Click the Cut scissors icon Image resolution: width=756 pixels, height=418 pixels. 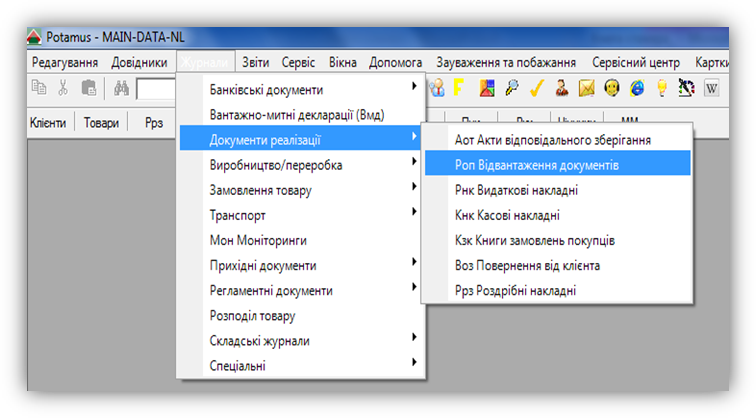point(63,88)
